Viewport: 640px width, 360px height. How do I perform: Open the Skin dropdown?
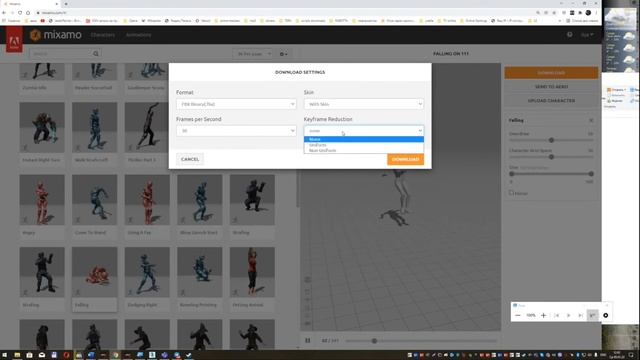tap(364, 104)
